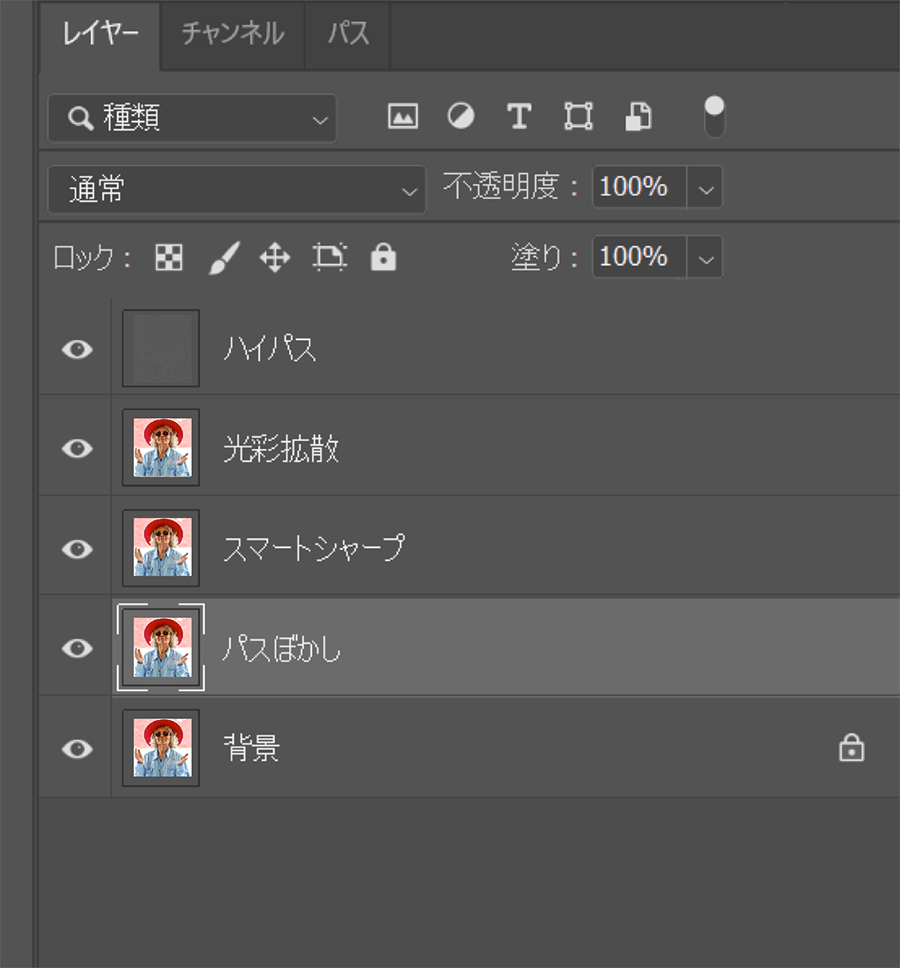Click the 不透明度 label
The width and height of the screenshot is (900, 968).
pos(510,186)
